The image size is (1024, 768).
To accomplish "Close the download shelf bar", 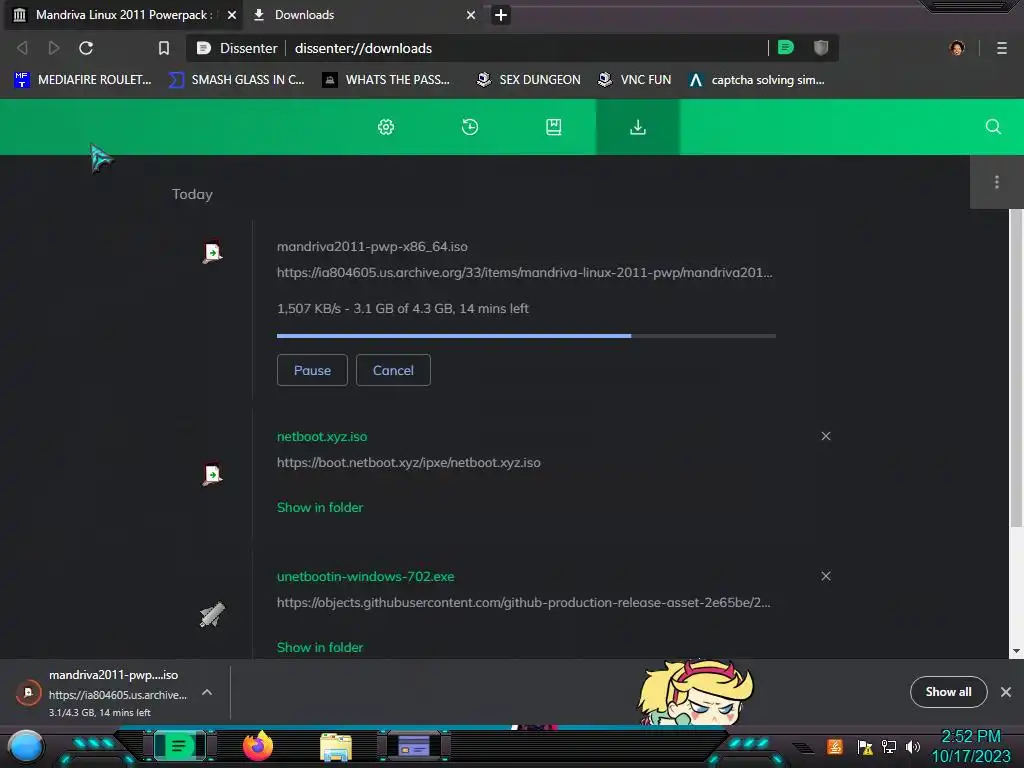I will click(1006, 692).
